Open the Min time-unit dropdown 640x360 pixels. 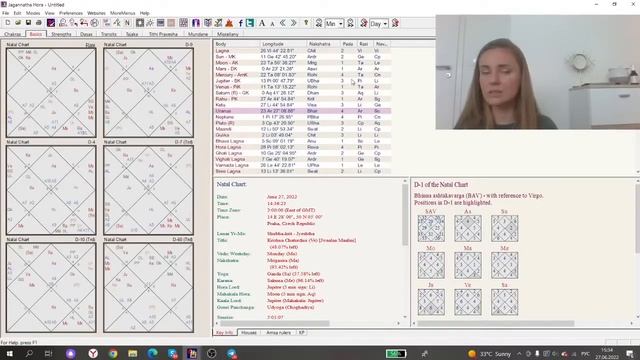click(x=340, y=24)
